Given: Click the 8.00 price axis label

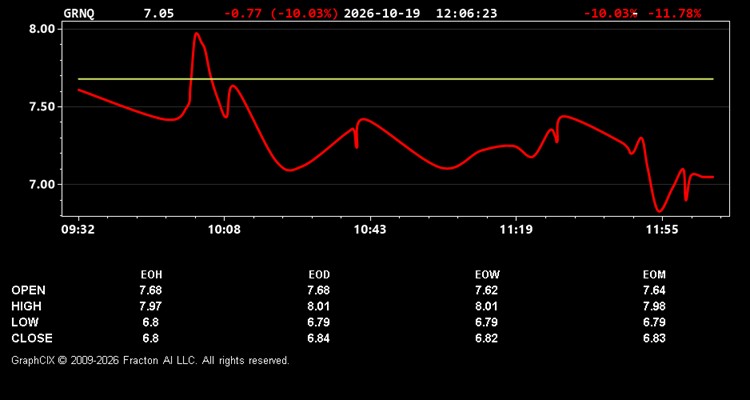Looking at the screenshot, I should pos(43,29).
